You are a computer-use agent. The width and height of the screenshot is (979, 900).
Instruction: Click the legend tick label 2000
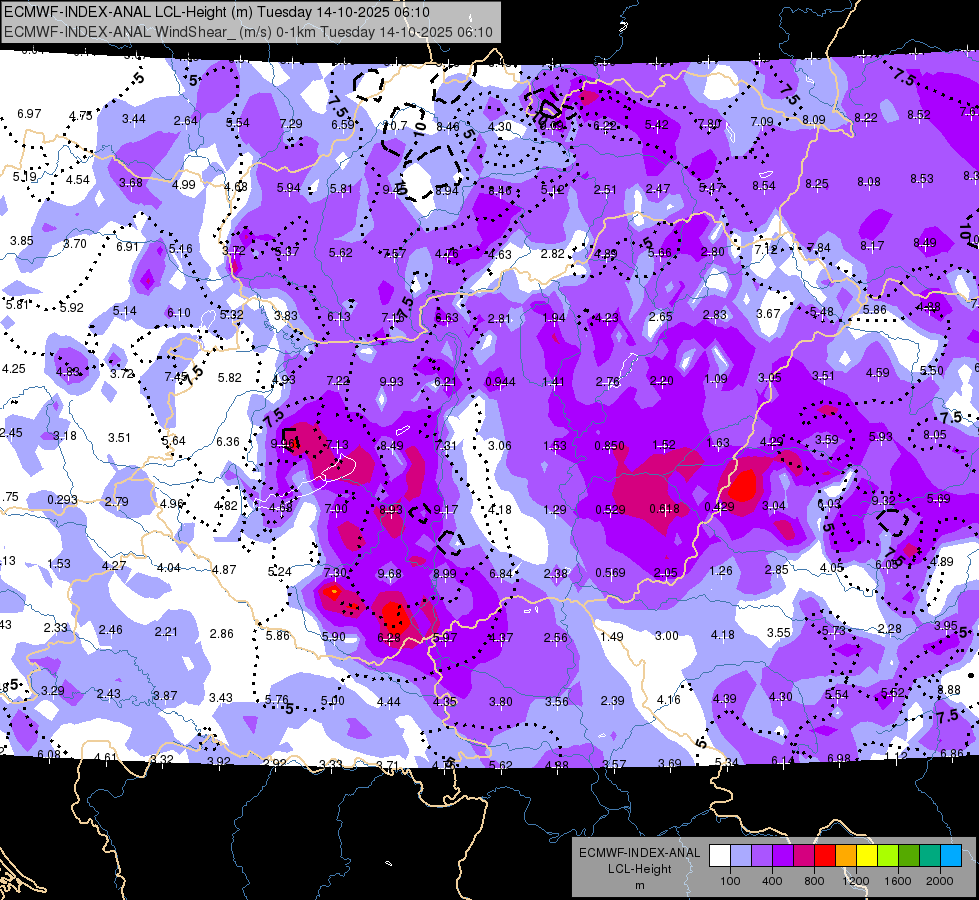(940, 881)
